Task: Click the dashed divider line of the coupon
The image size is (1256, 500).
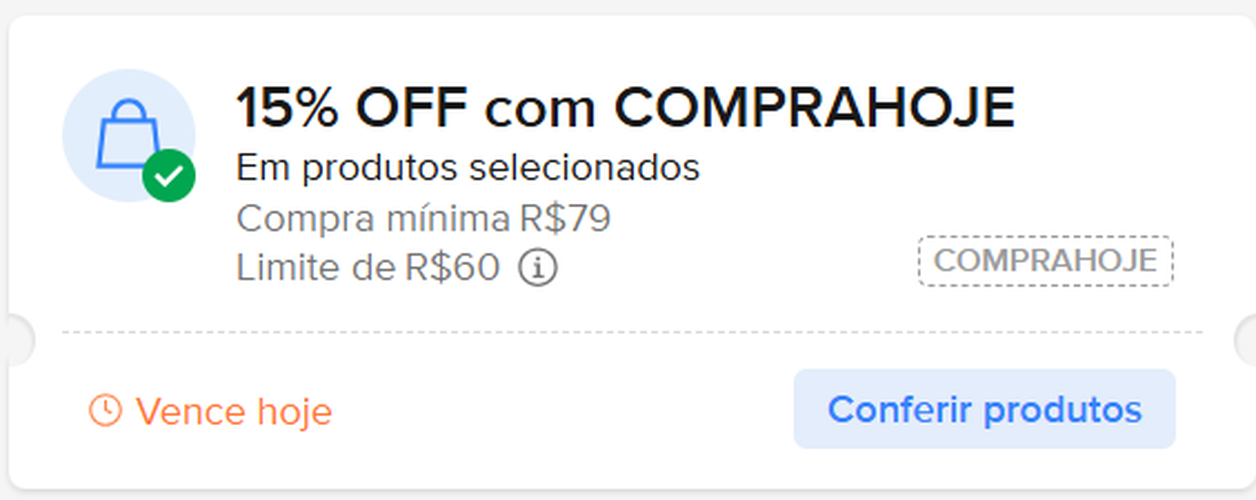Action: [630, 332]
